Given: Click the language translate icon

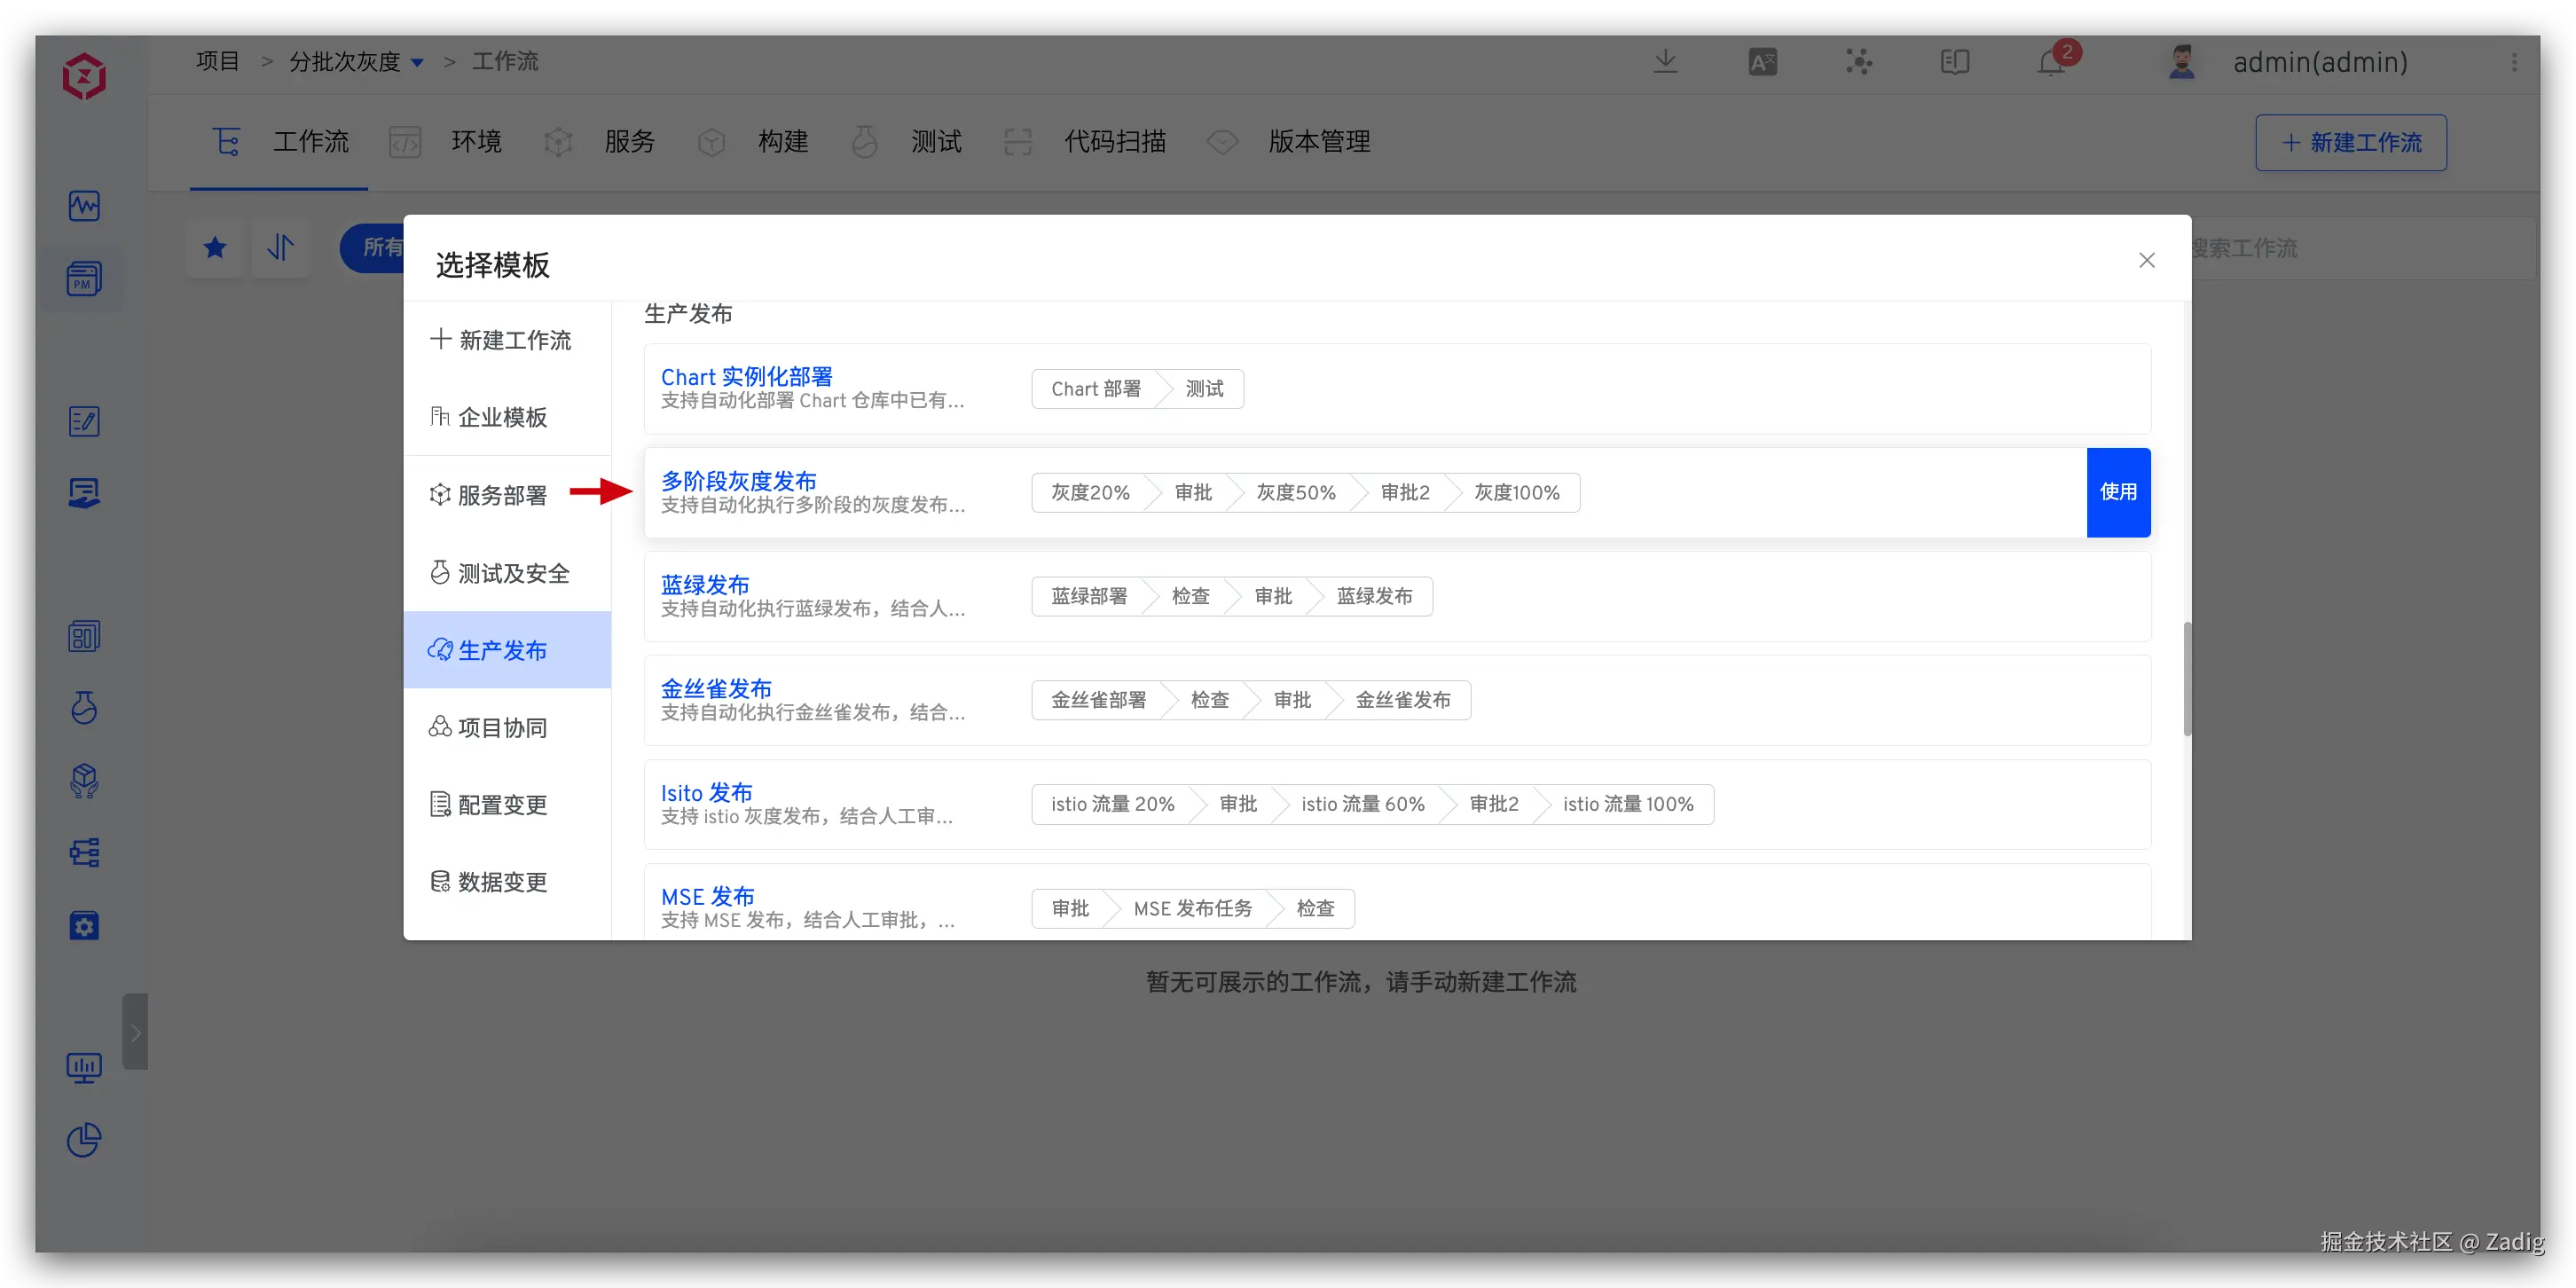Looking at the screenshot, I should (1762, 62).
